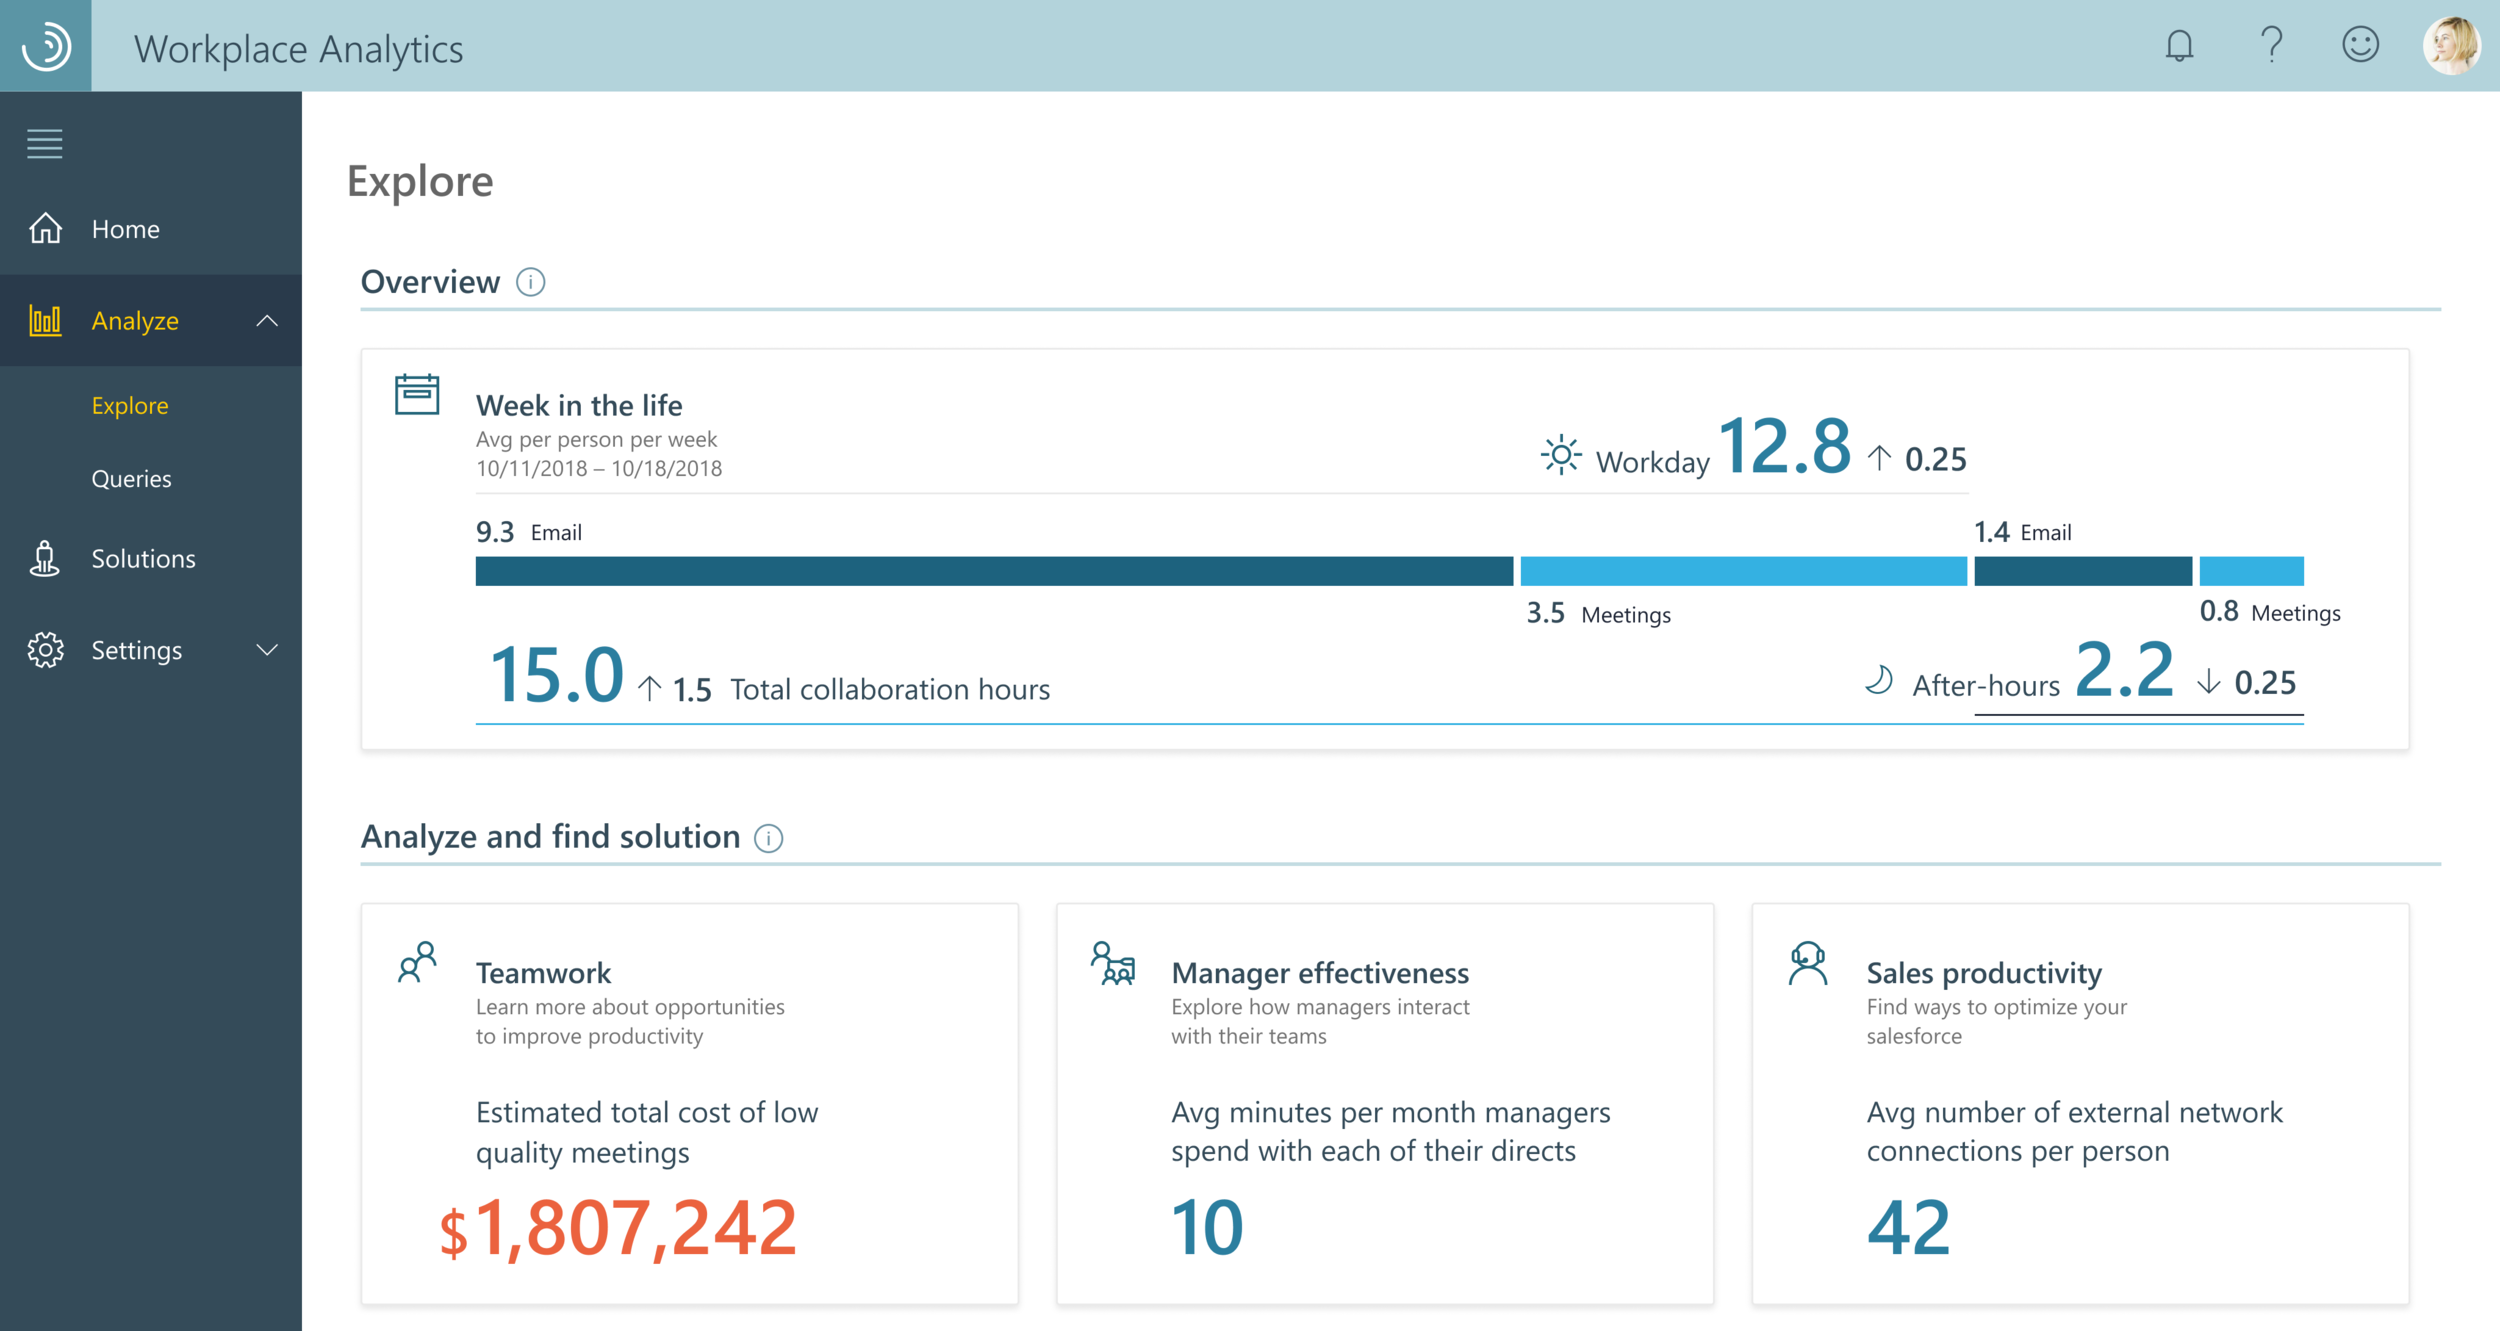This screenshot has height=1331, width=2500.
Task: Toggle the hamburger menu icon
Action: [x=45, y=144]
